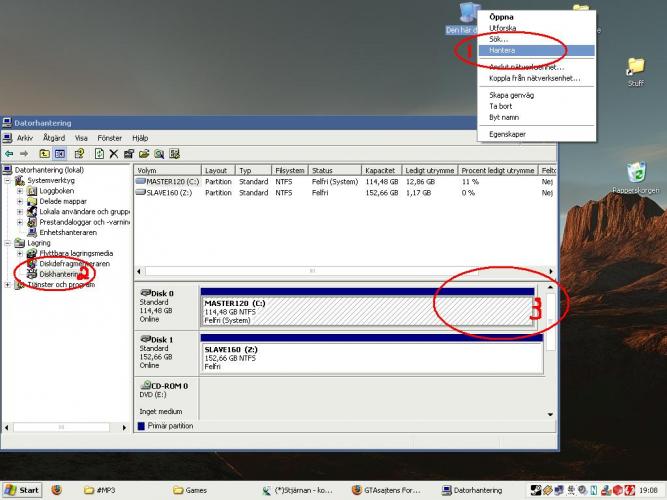Image resolution: width=667 pixels, height=500 pixels.
Task: Select Diskhantering in the left tree
Action: tap(60, 274)
